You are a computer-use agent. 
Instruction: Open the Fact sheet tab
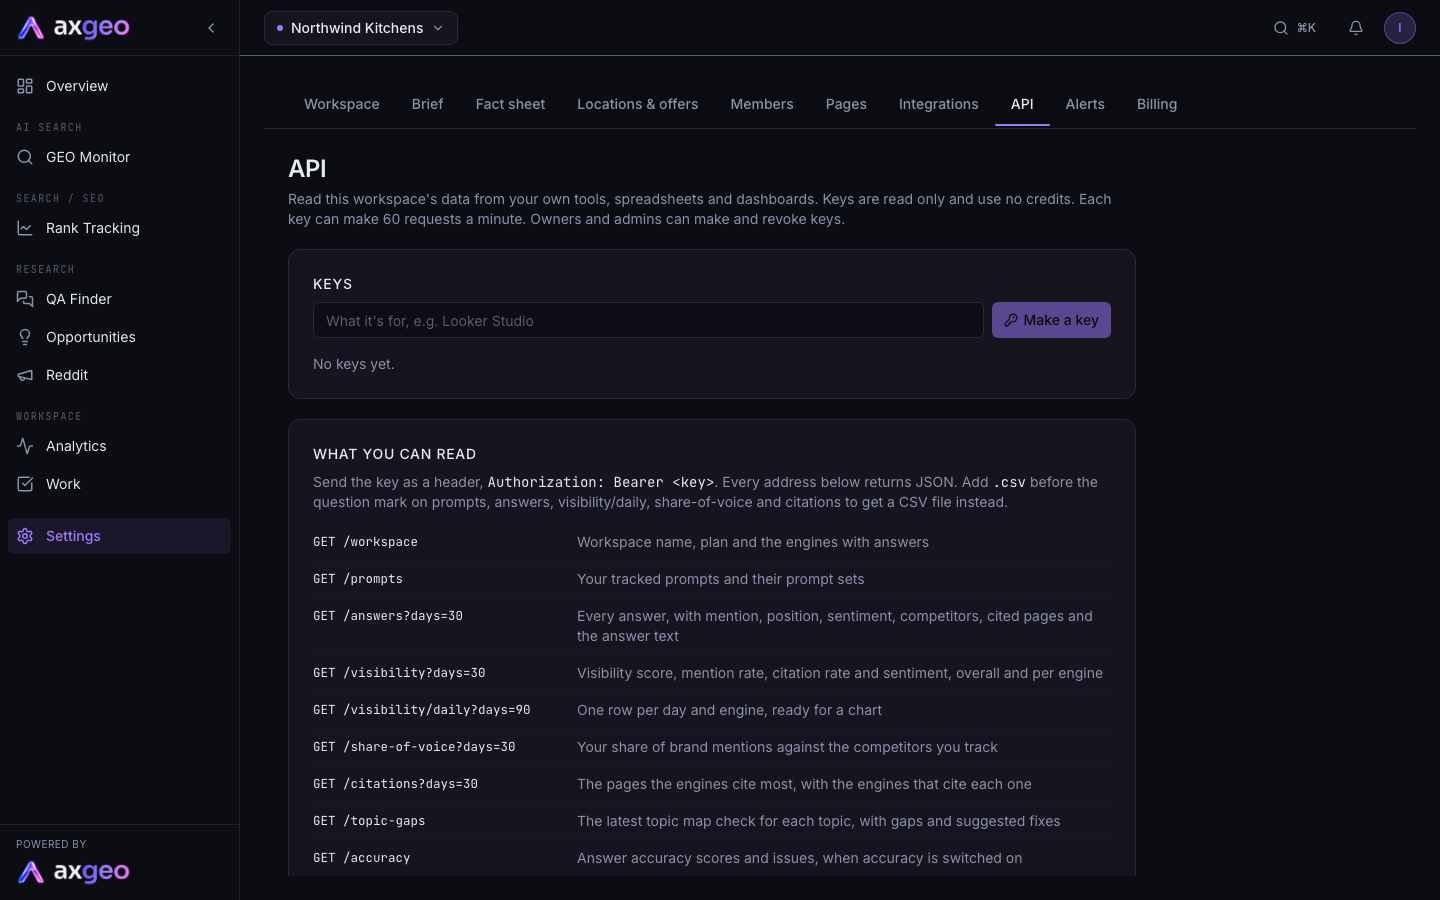tap(510, 104)
